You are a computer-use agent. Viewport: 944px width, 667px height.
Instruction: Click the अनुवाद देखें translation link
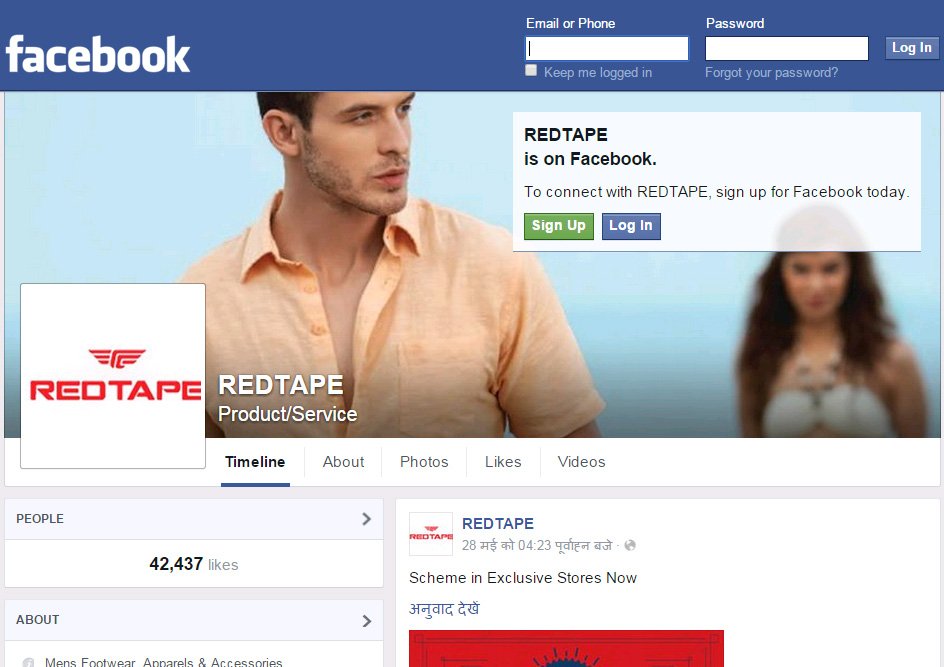click(x=444, y=609)
